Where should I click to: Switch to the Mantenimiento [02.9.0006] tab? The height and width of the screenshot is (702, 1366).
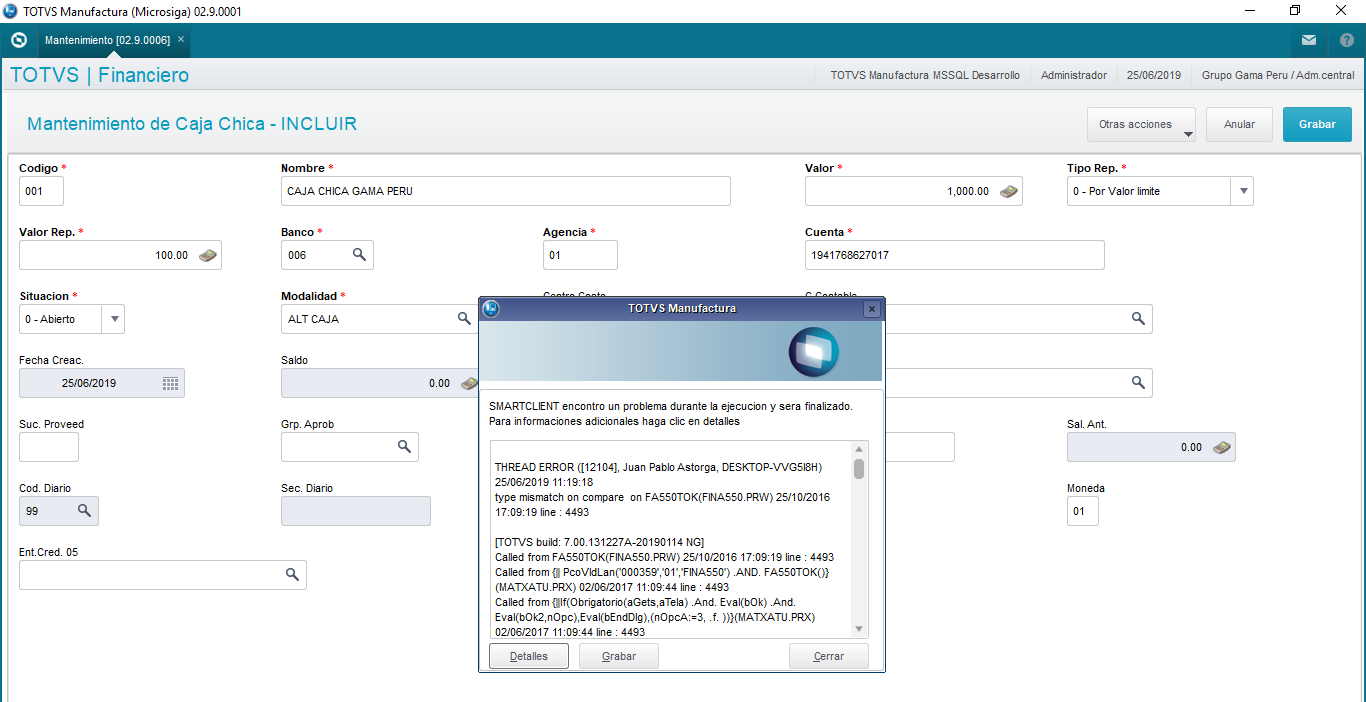107,40
